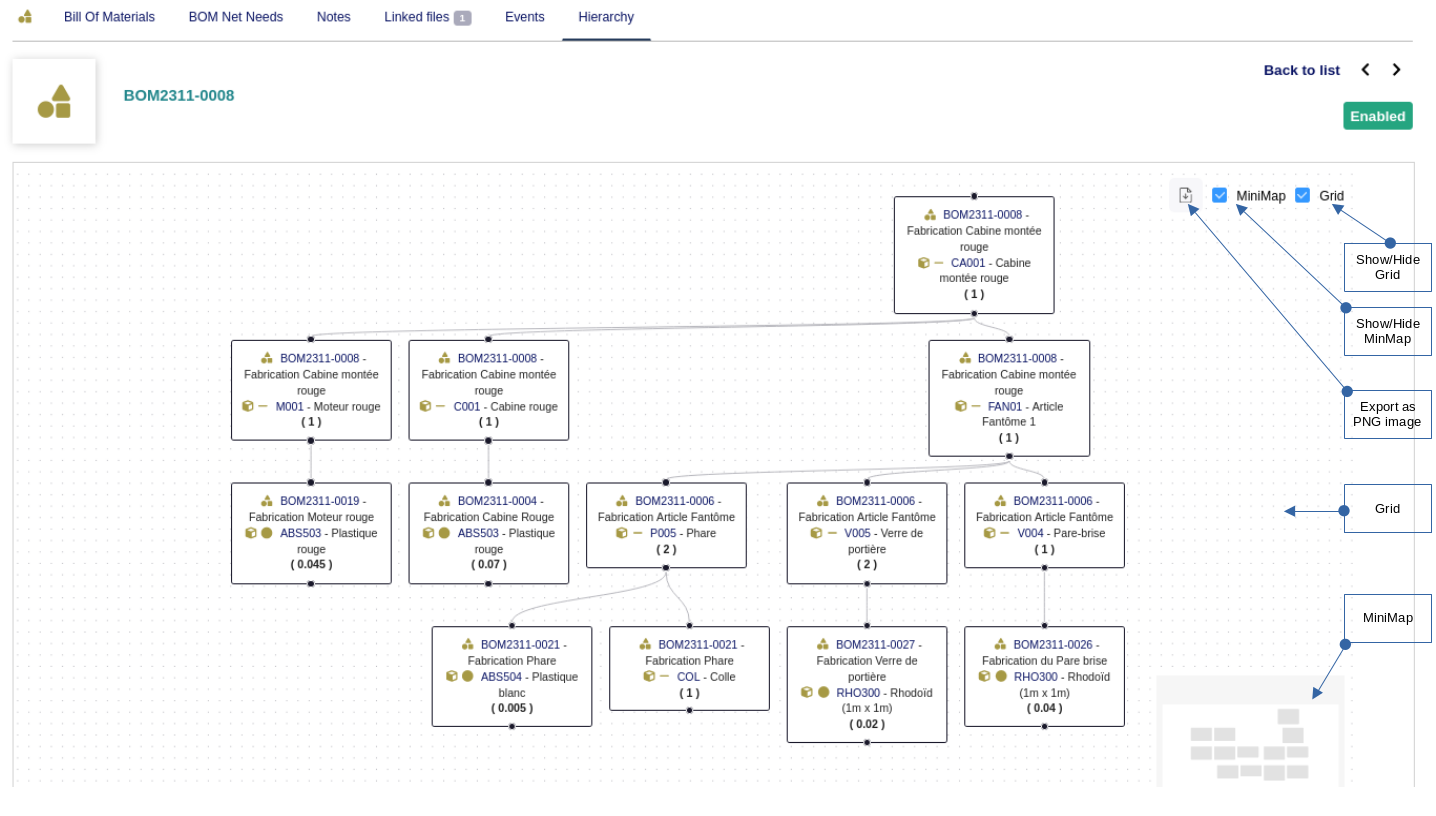Image resolution: width=1436 pixels, height=816 pixels.
Task: Go to the next record with right chevron
Action: [x=1396, y=70]
